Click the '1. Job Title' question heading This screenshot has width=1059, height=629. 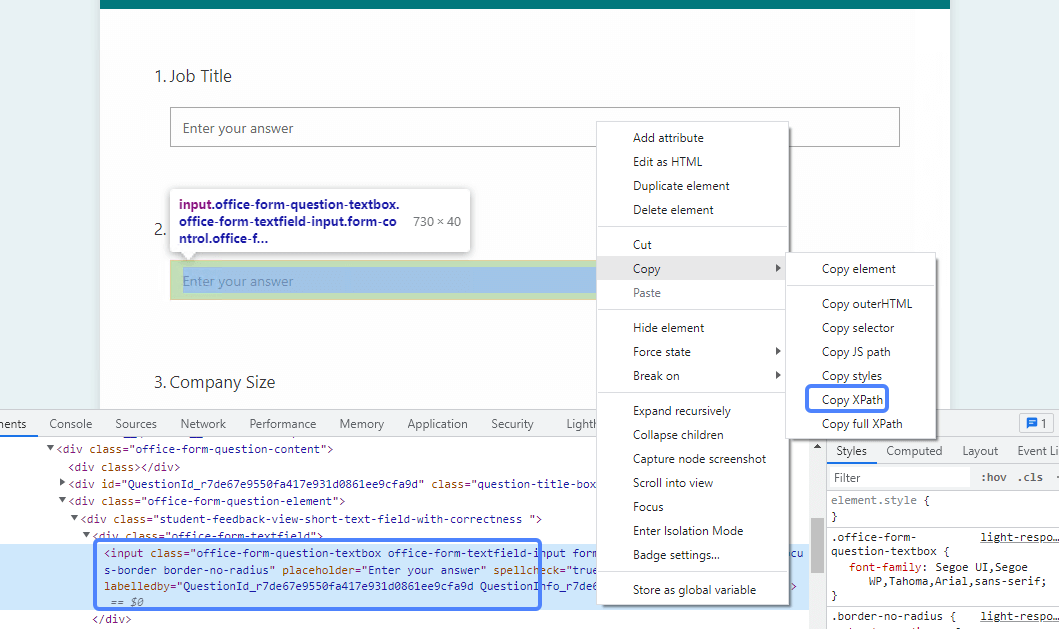[x=193, y=76]
